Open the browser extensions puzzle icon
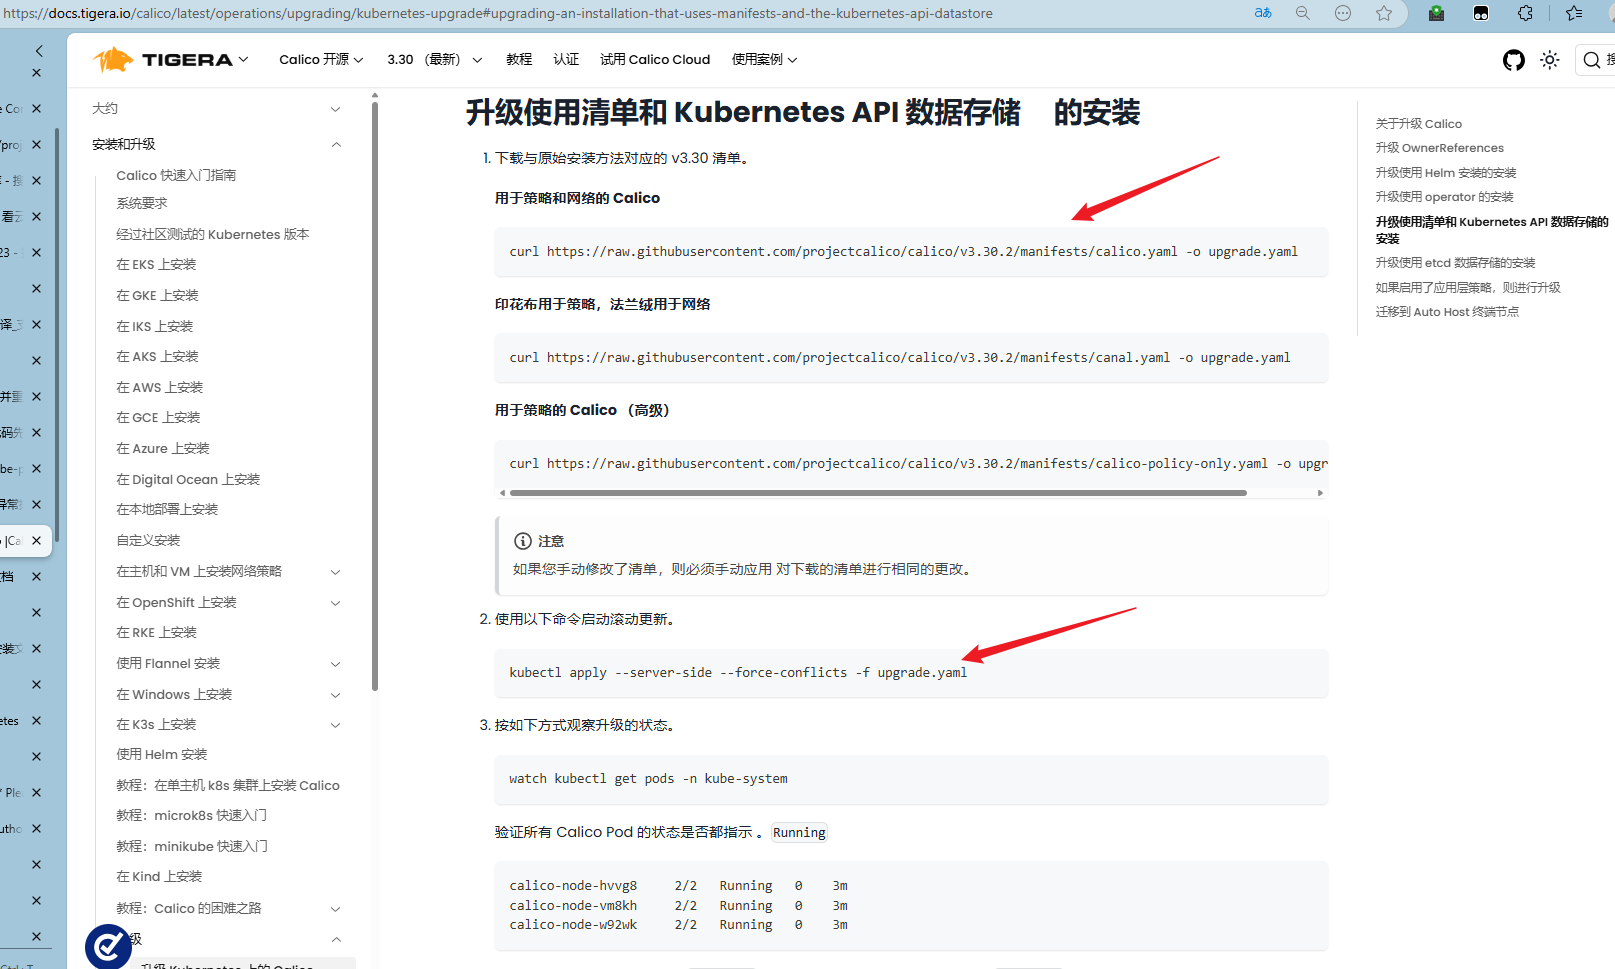1615x969 pixels. pyautogui.click(x=1525, y=13)
